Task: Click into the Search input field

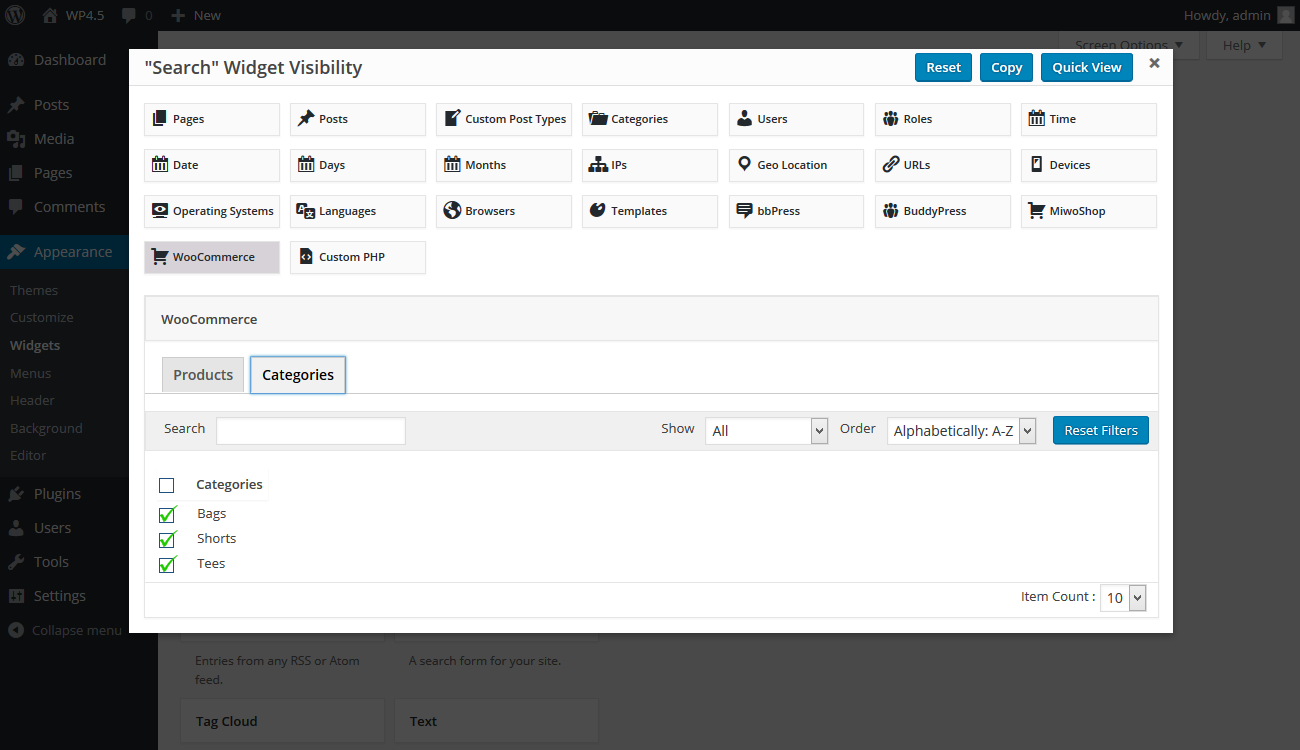Action: pyautogui.click(x=311, y=431)
